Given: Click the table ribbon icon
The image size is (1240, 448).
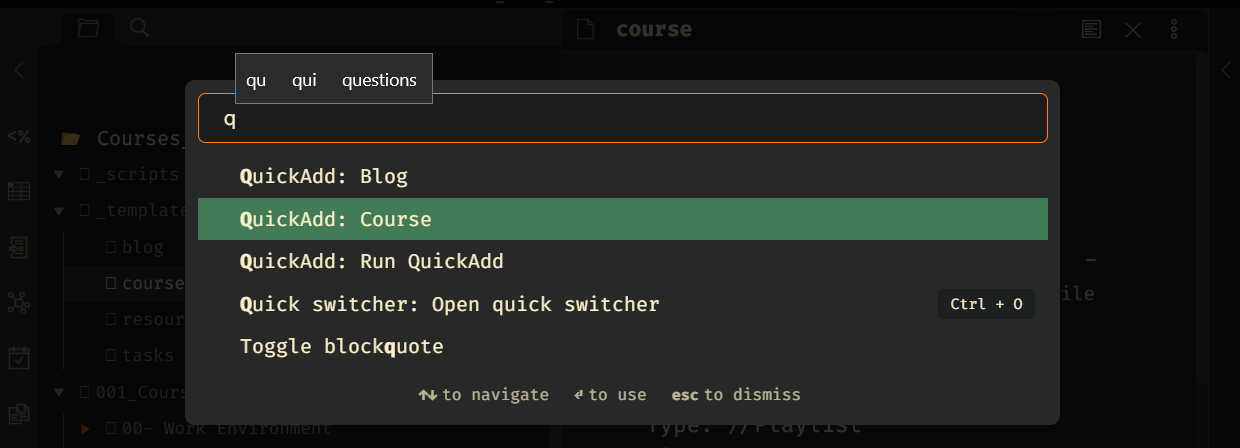Looking at the screenshot, I should pos(19,192).
